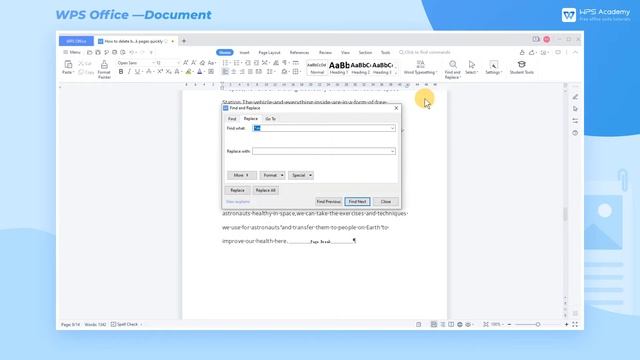
Task: Switch to the Go To tab
Action: 271,119
